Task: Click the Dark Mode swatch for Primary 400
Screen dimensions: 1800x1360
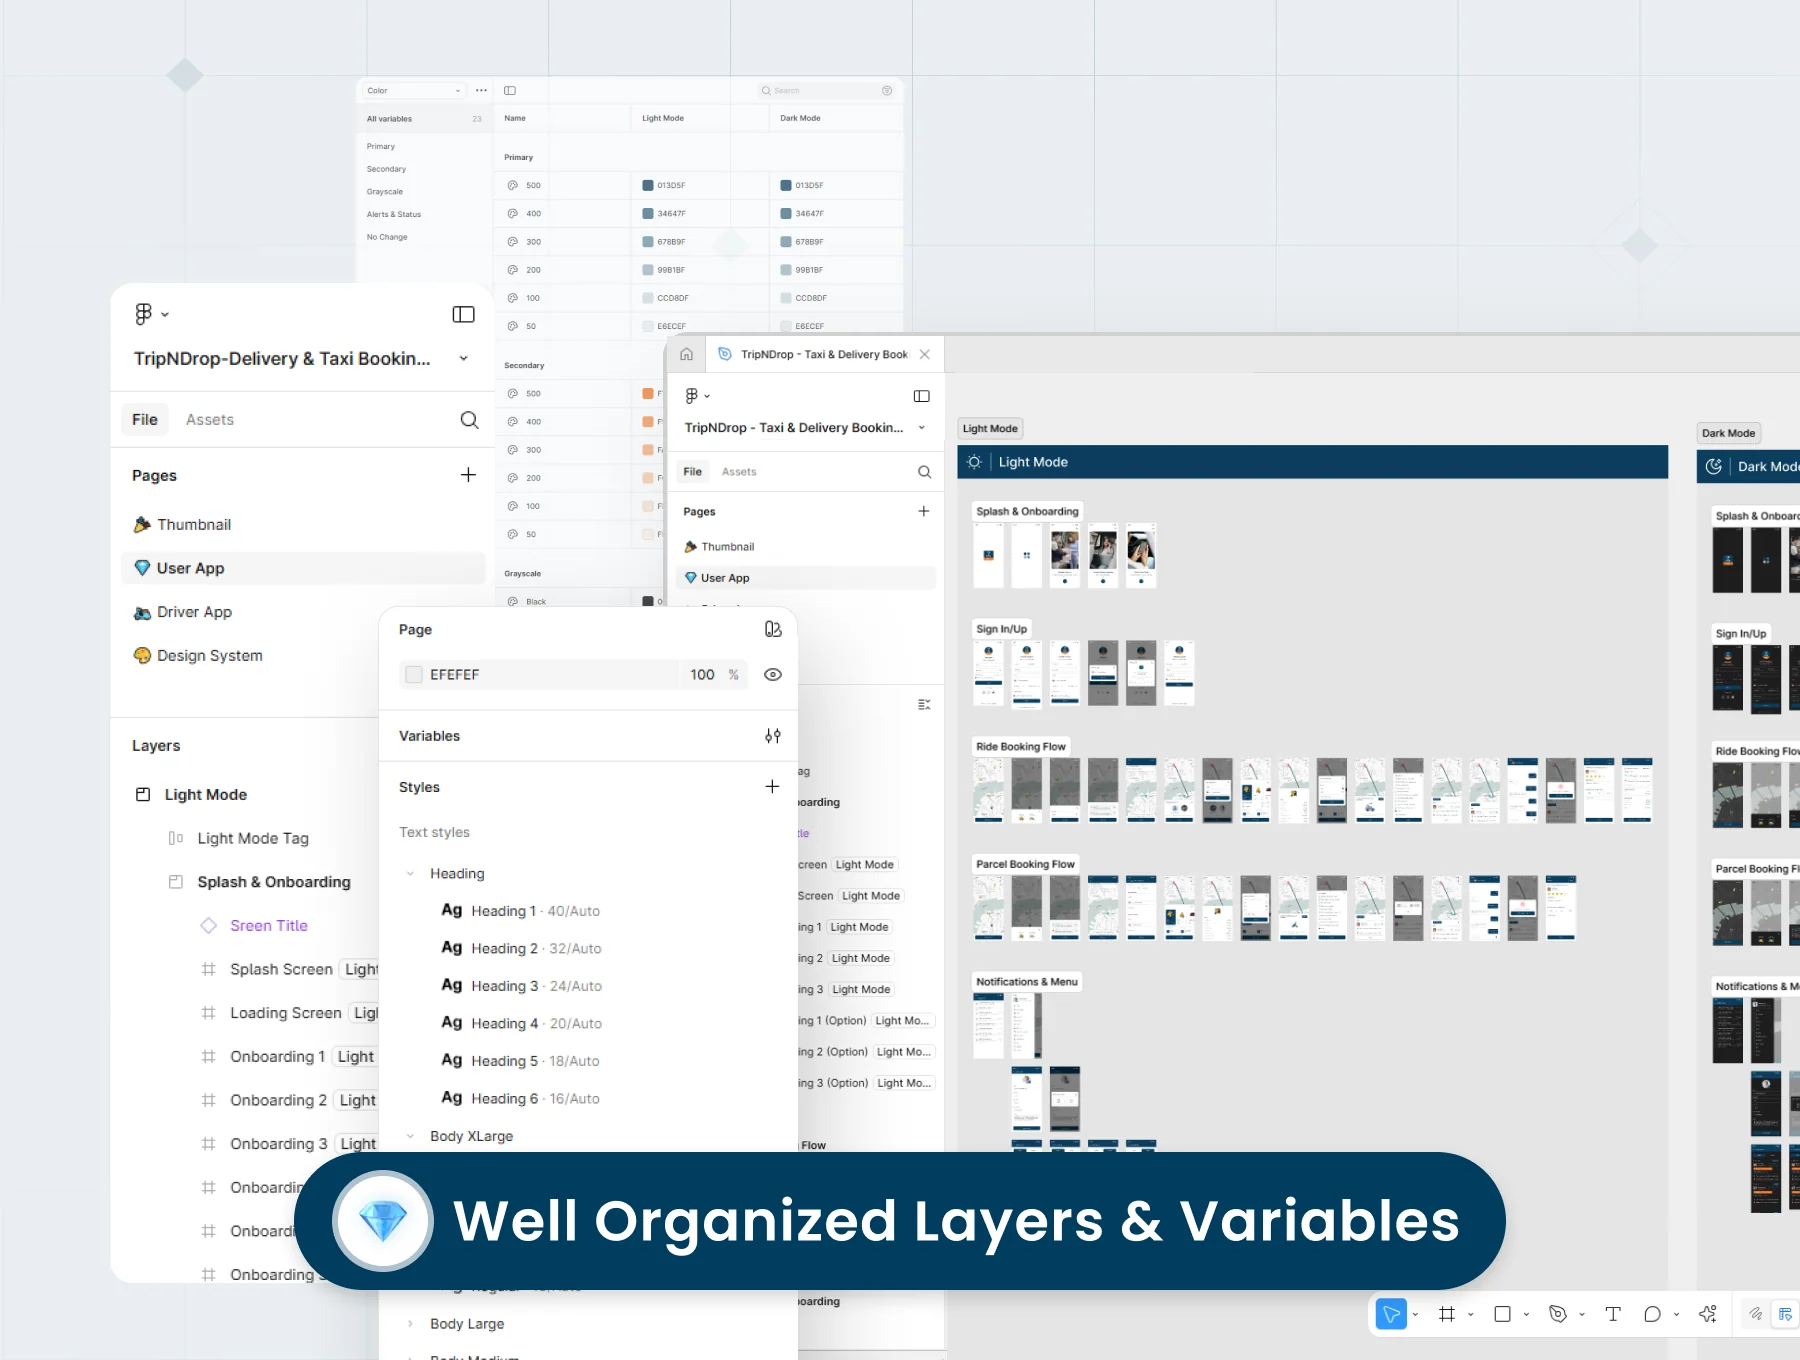Action: click(786, 213)
